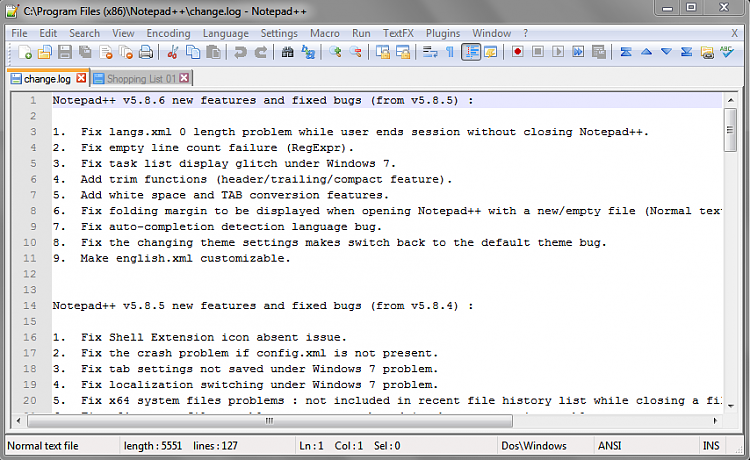Click the Paste clipboard icon
This screenshot has width=750, height=460.
[213, 52]
